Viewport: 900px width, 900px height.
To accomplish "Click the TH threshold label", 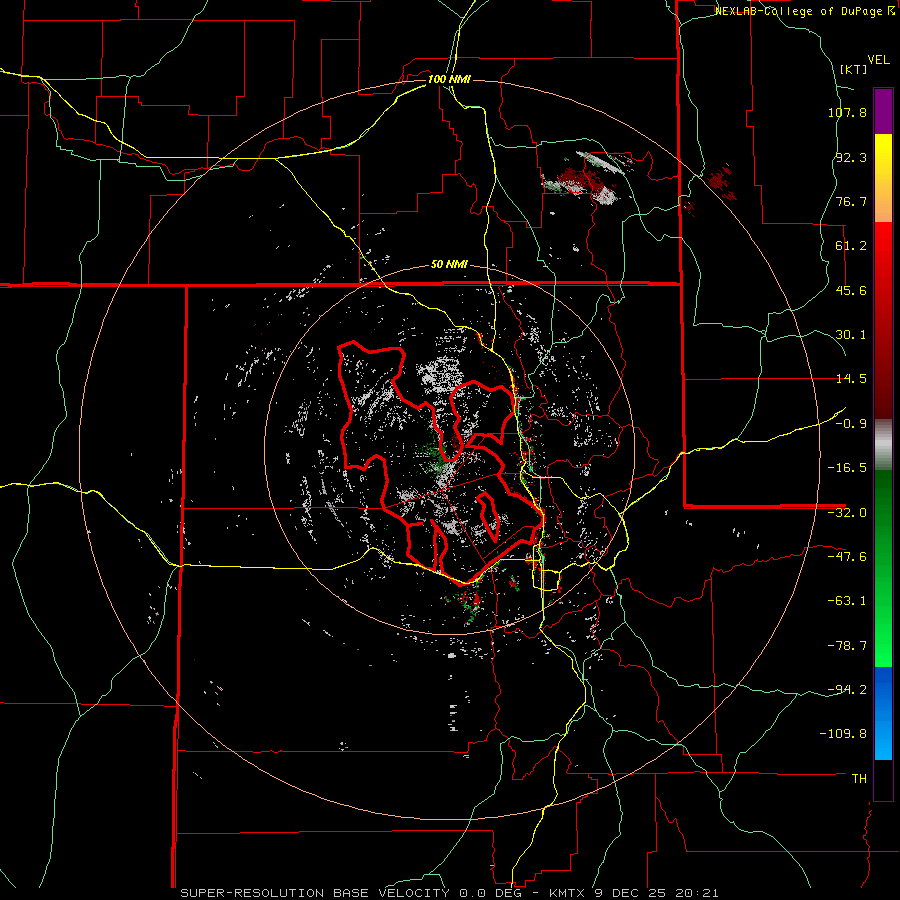I will 859,778.
